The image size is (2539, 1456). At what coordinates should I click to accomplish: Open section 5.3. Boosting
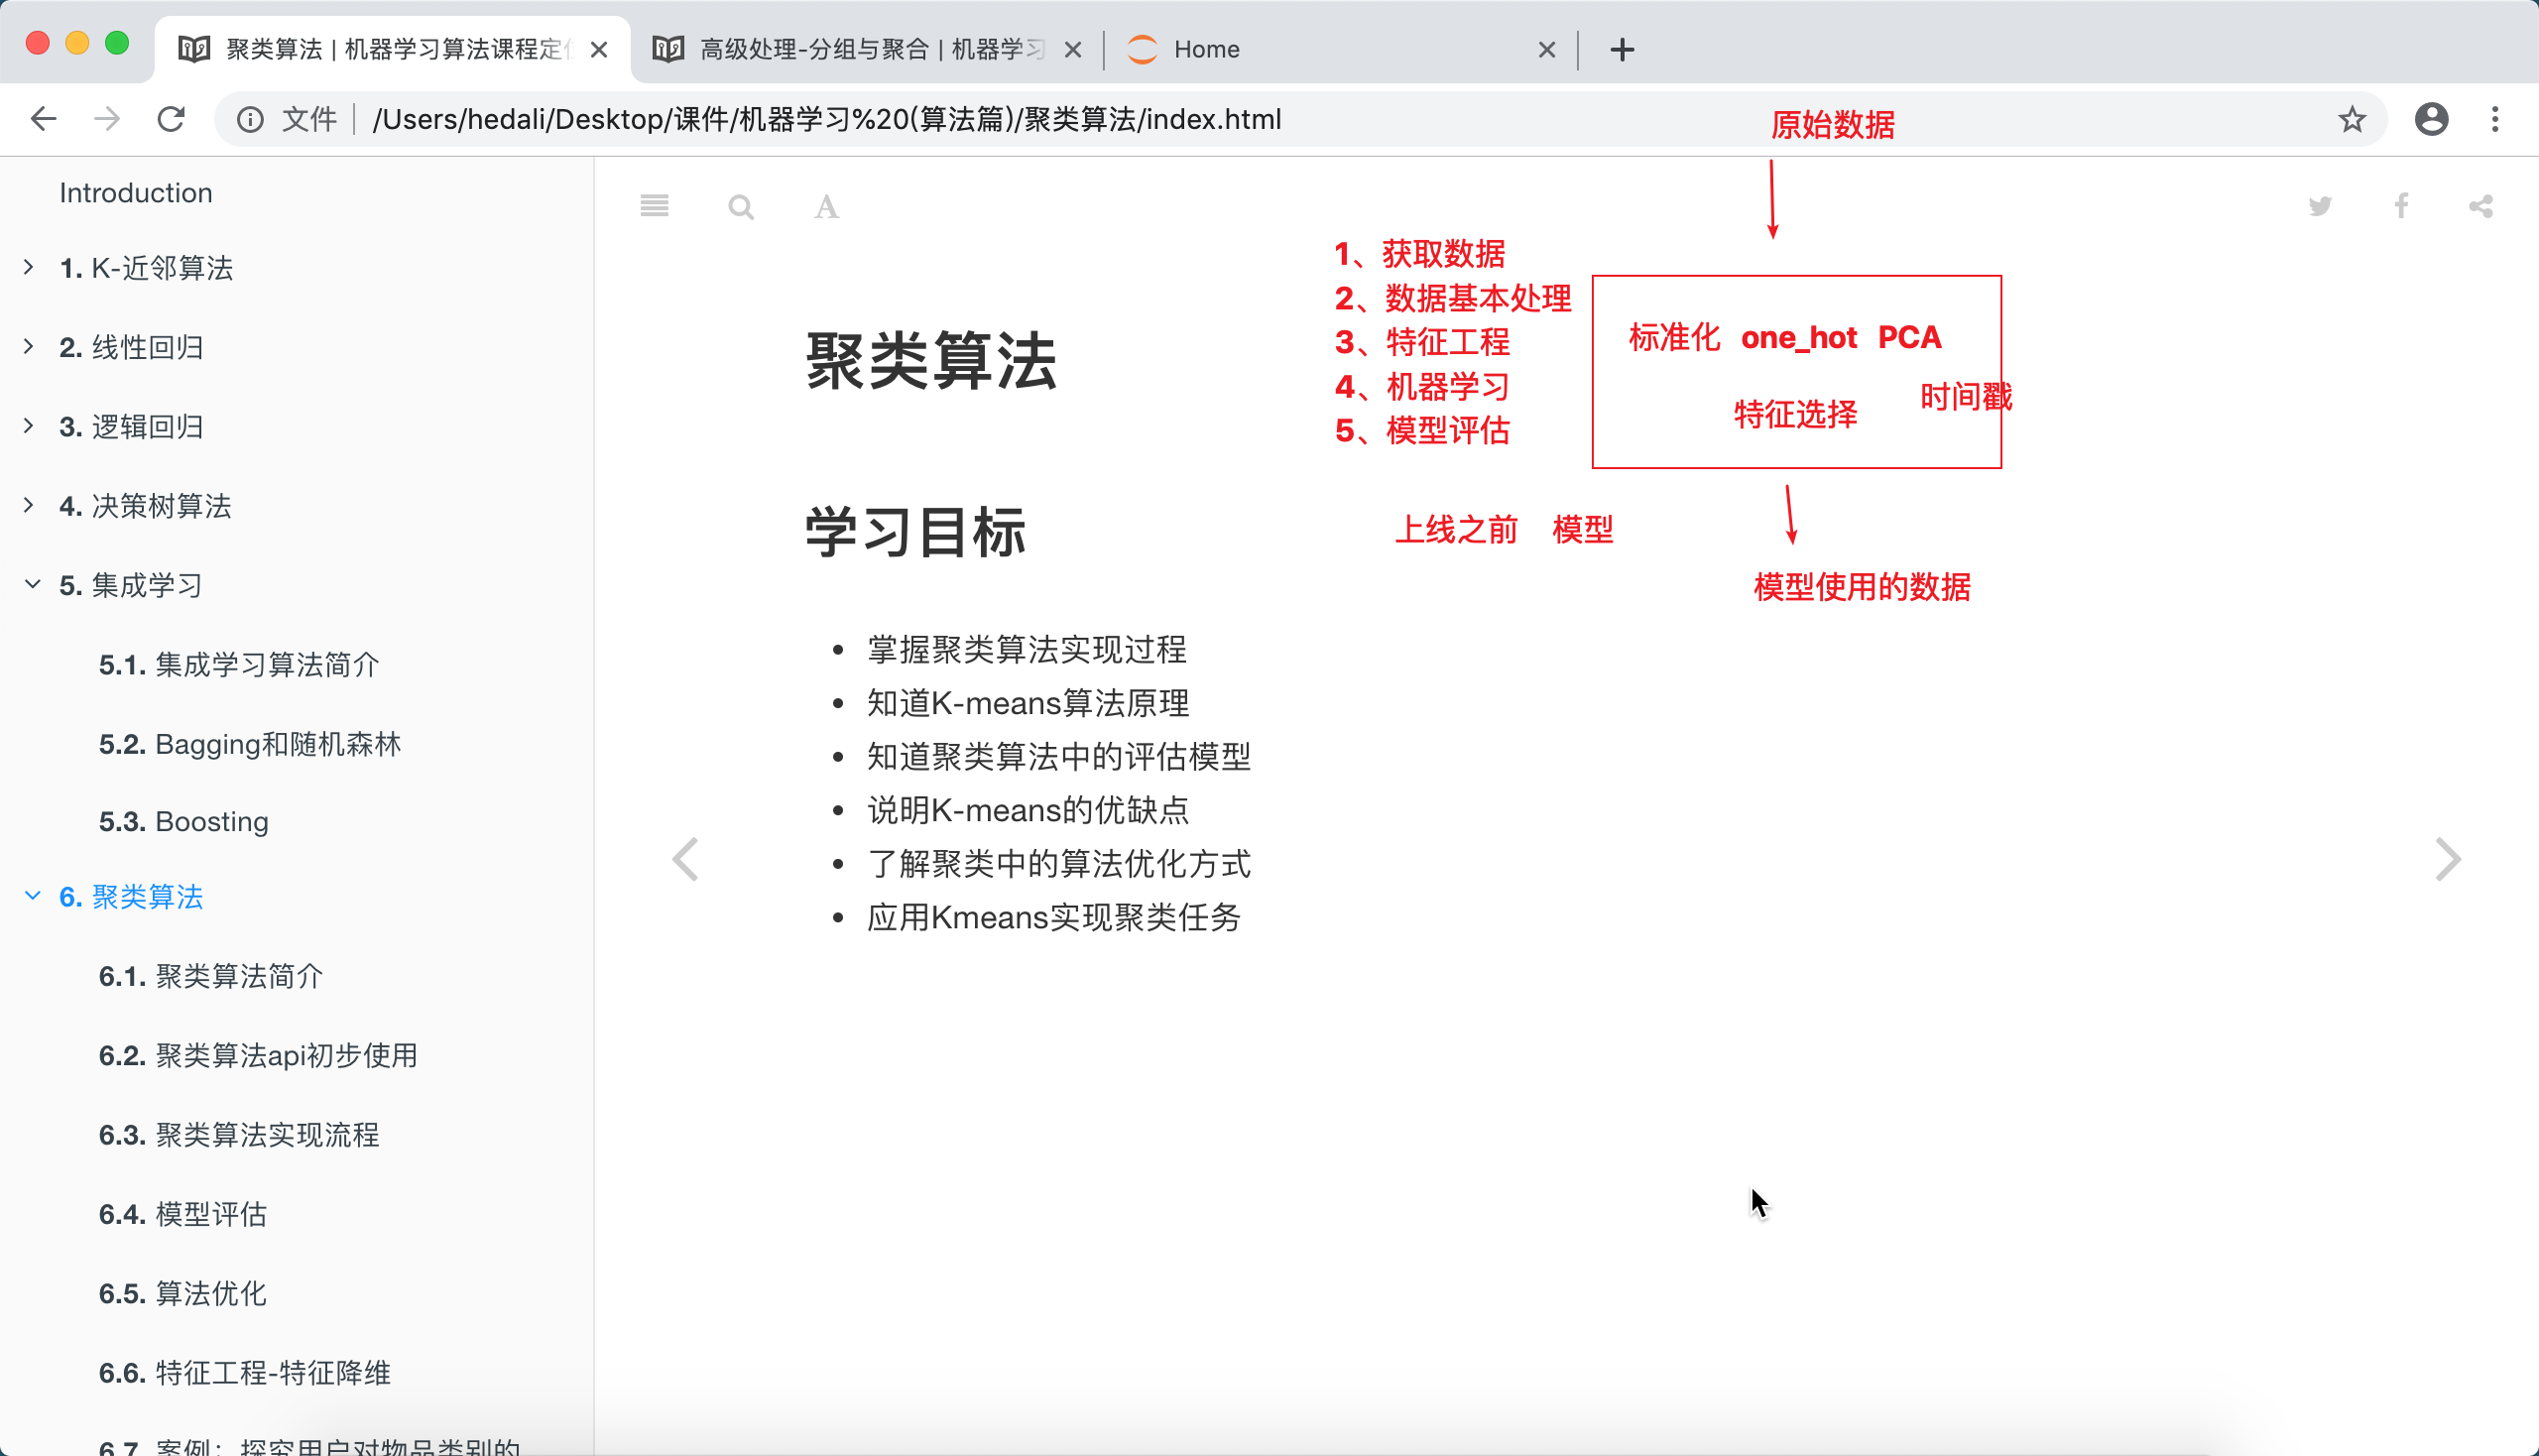click(x=184, y=822)
